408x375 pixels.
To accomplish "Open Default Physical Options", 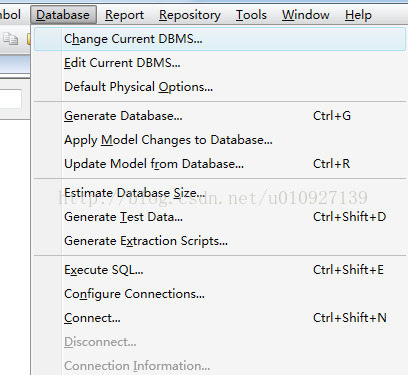I will click(x=220, y=87).
